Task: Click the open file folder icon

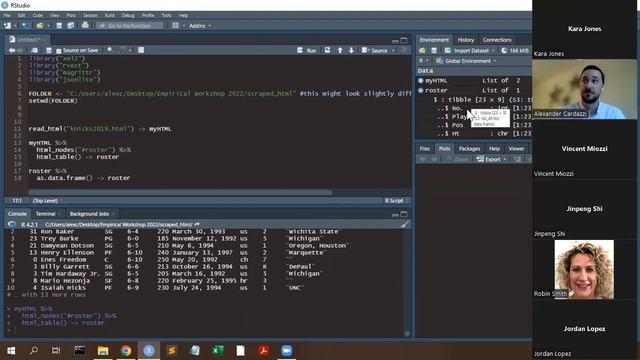Action: coord(40,26)
